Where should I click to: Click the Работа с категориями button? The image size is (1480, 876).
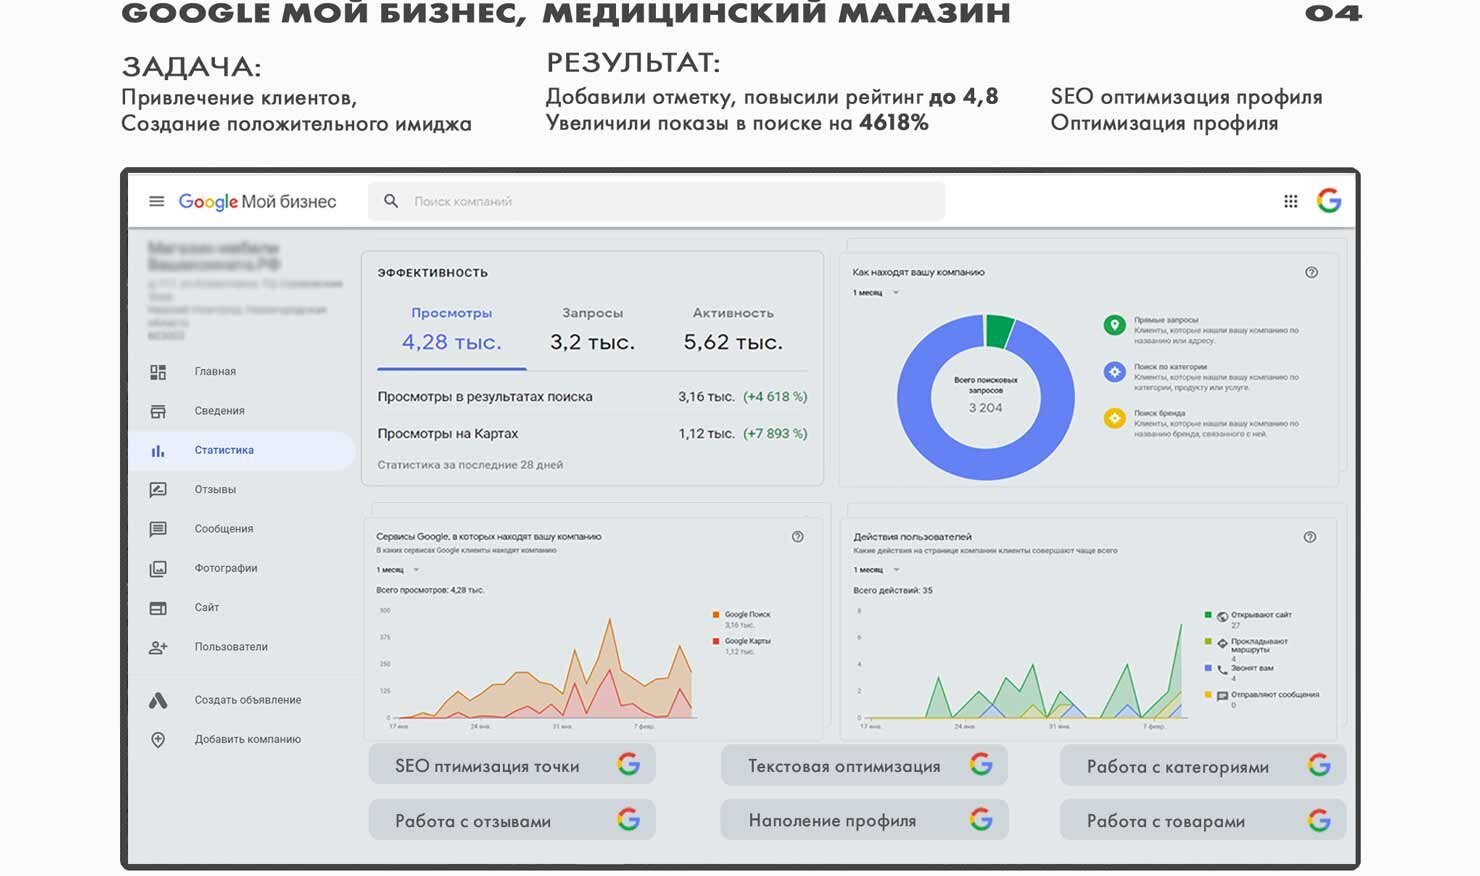coord(1203,766)
